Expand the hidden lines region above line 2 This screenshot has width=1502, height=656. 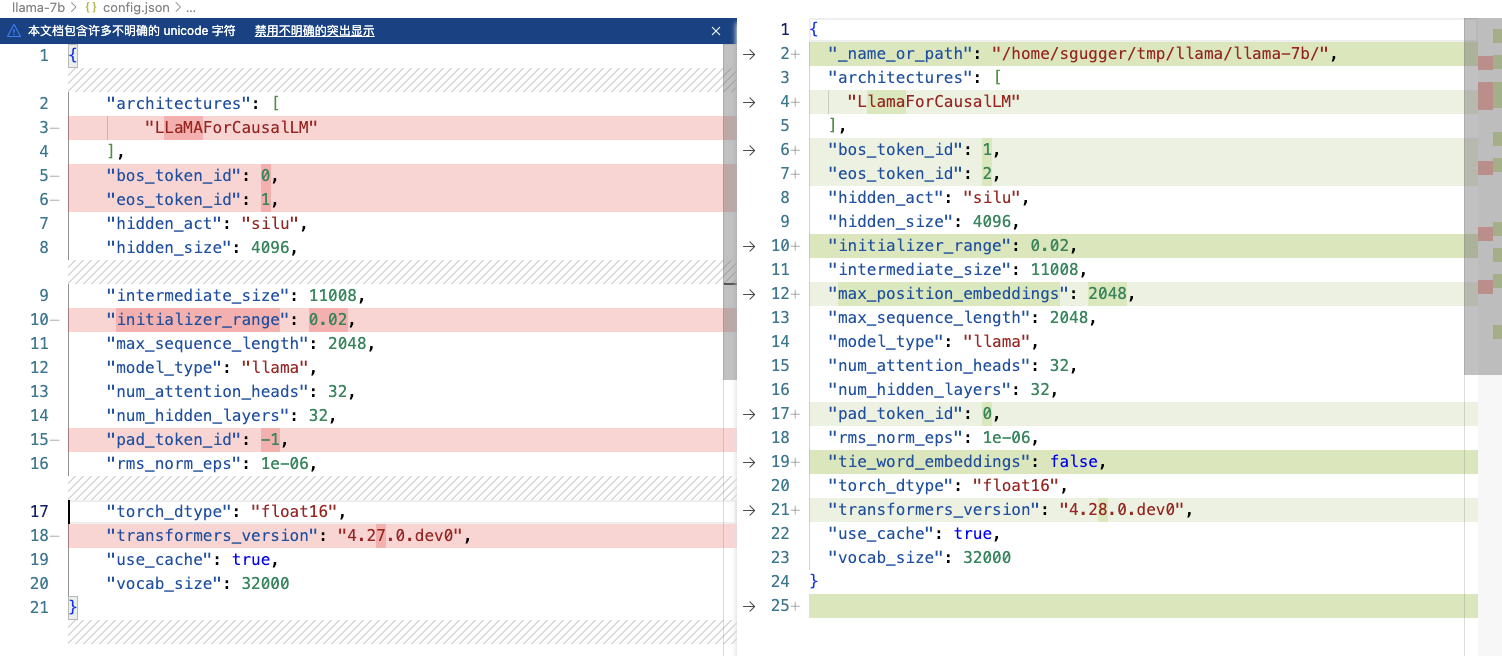point(400,77)
